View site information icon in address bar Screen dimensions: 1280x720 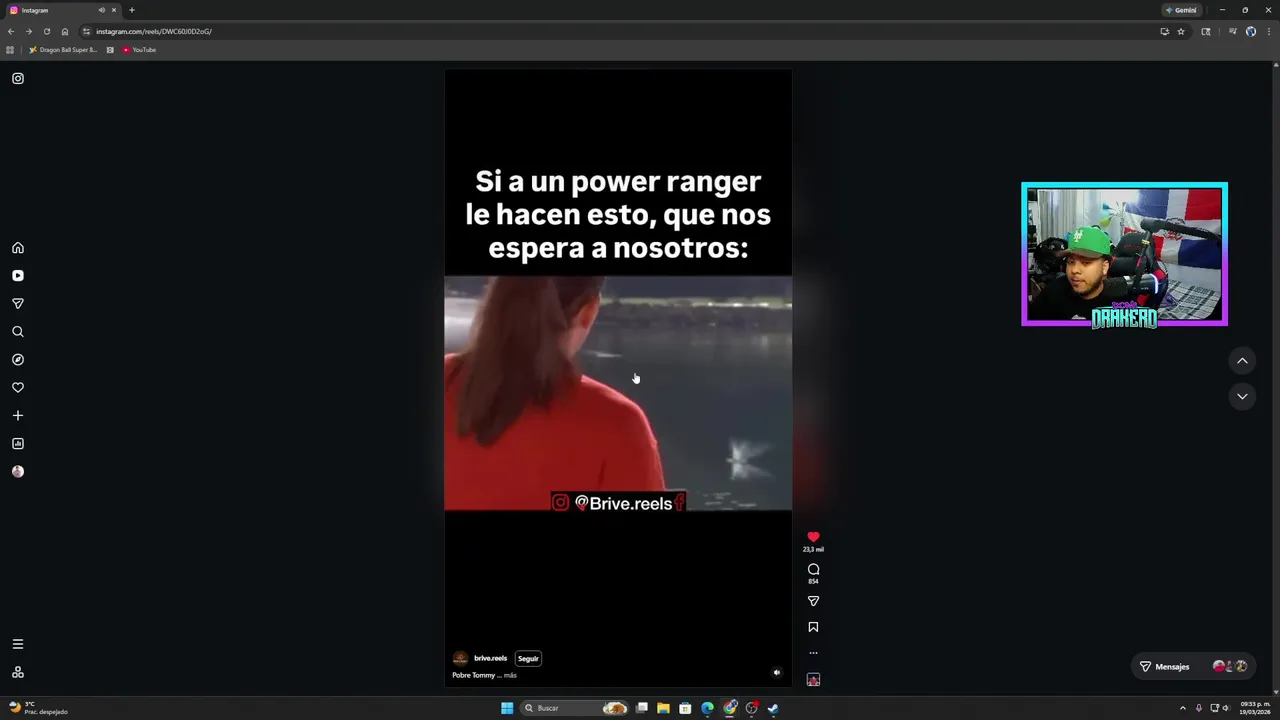click(87, 31)
